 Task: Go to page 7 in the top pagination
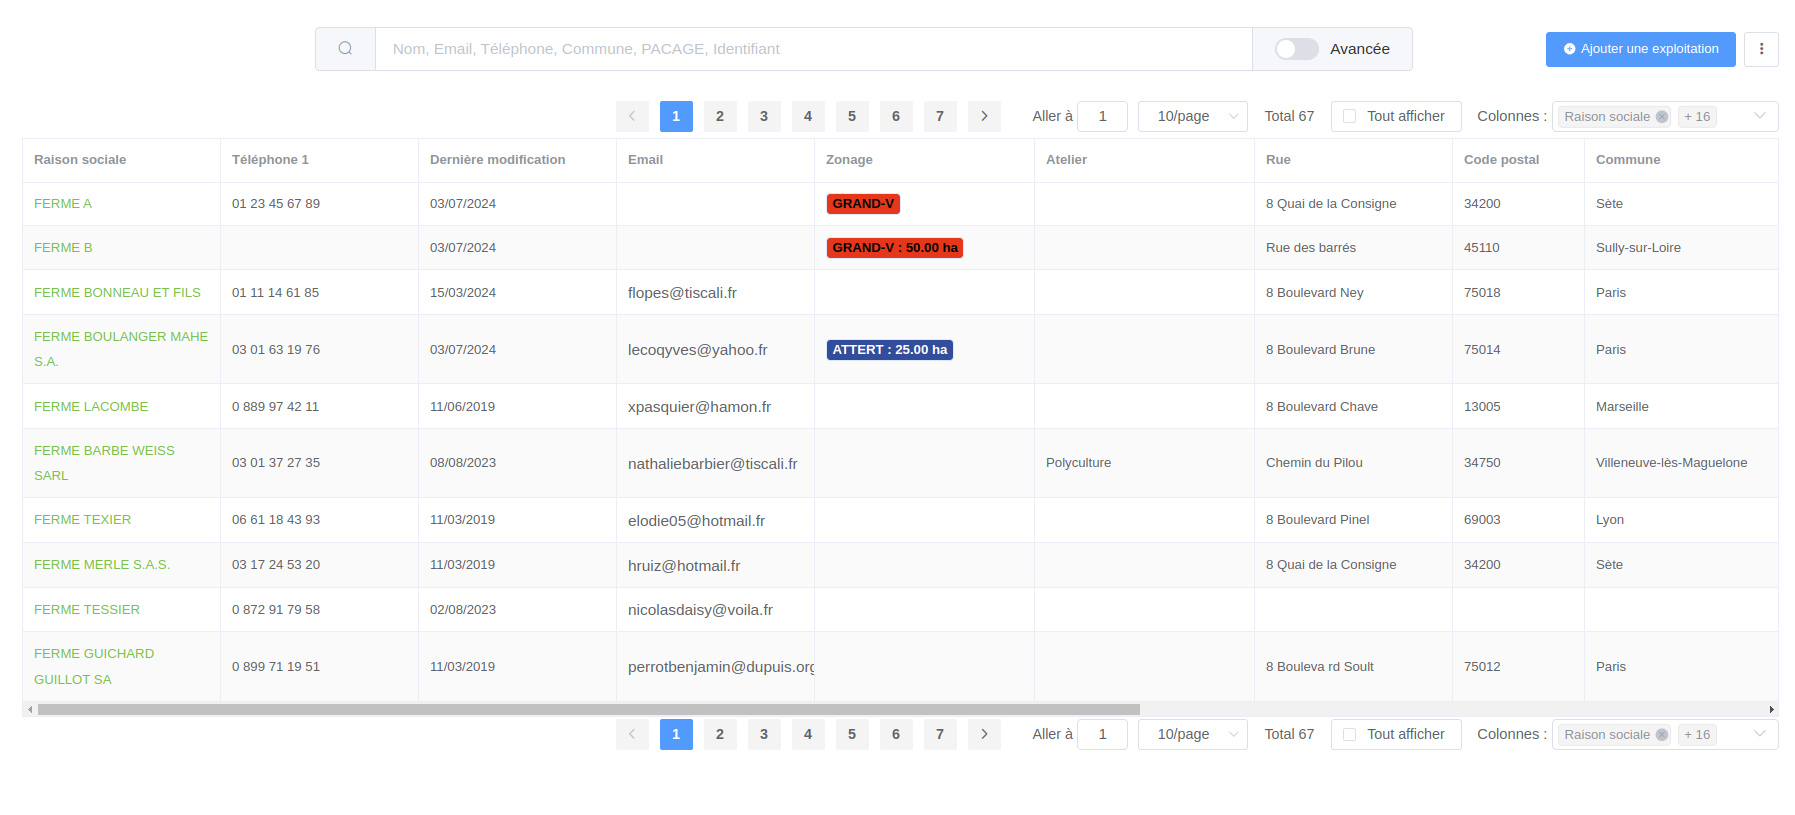[x=940, y=116]
